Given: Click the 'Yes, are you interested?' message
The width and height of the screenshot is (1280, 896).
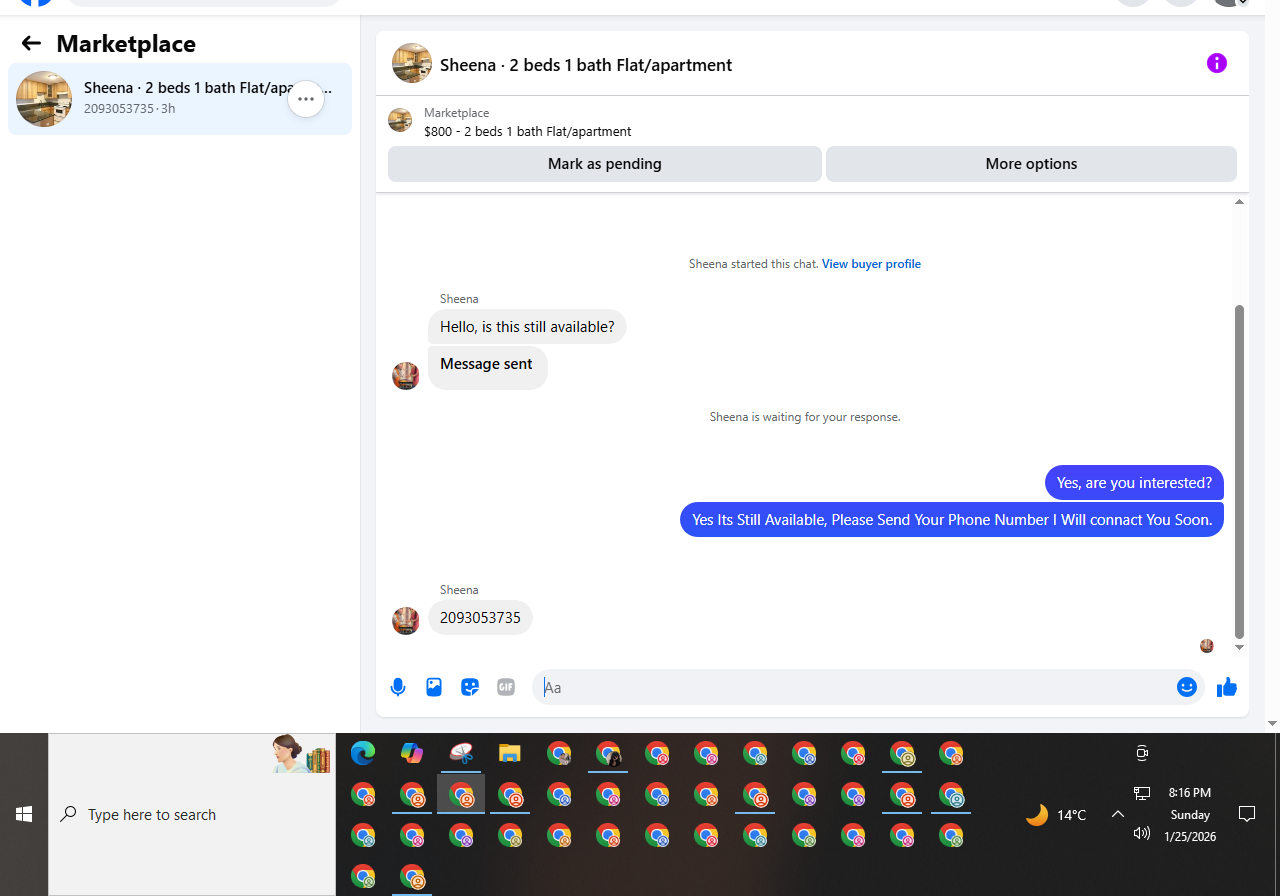Looking at the screenshot, I should click(1134, 483).
